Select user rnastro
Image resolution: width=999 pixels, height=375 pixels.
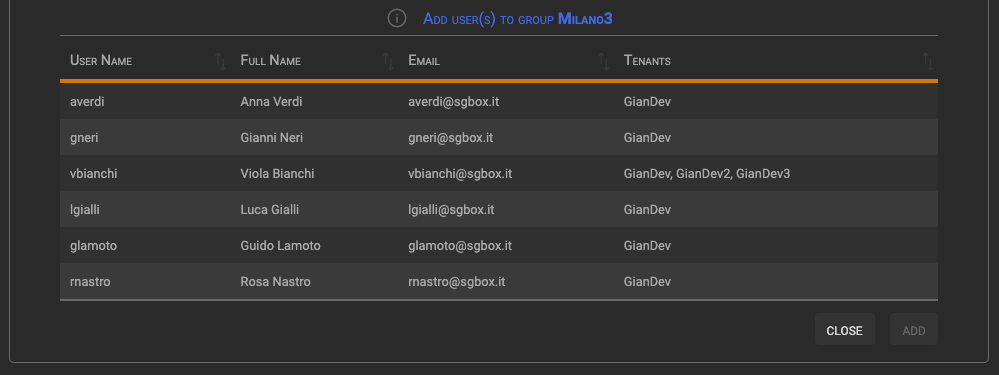[x=499, y=281]
